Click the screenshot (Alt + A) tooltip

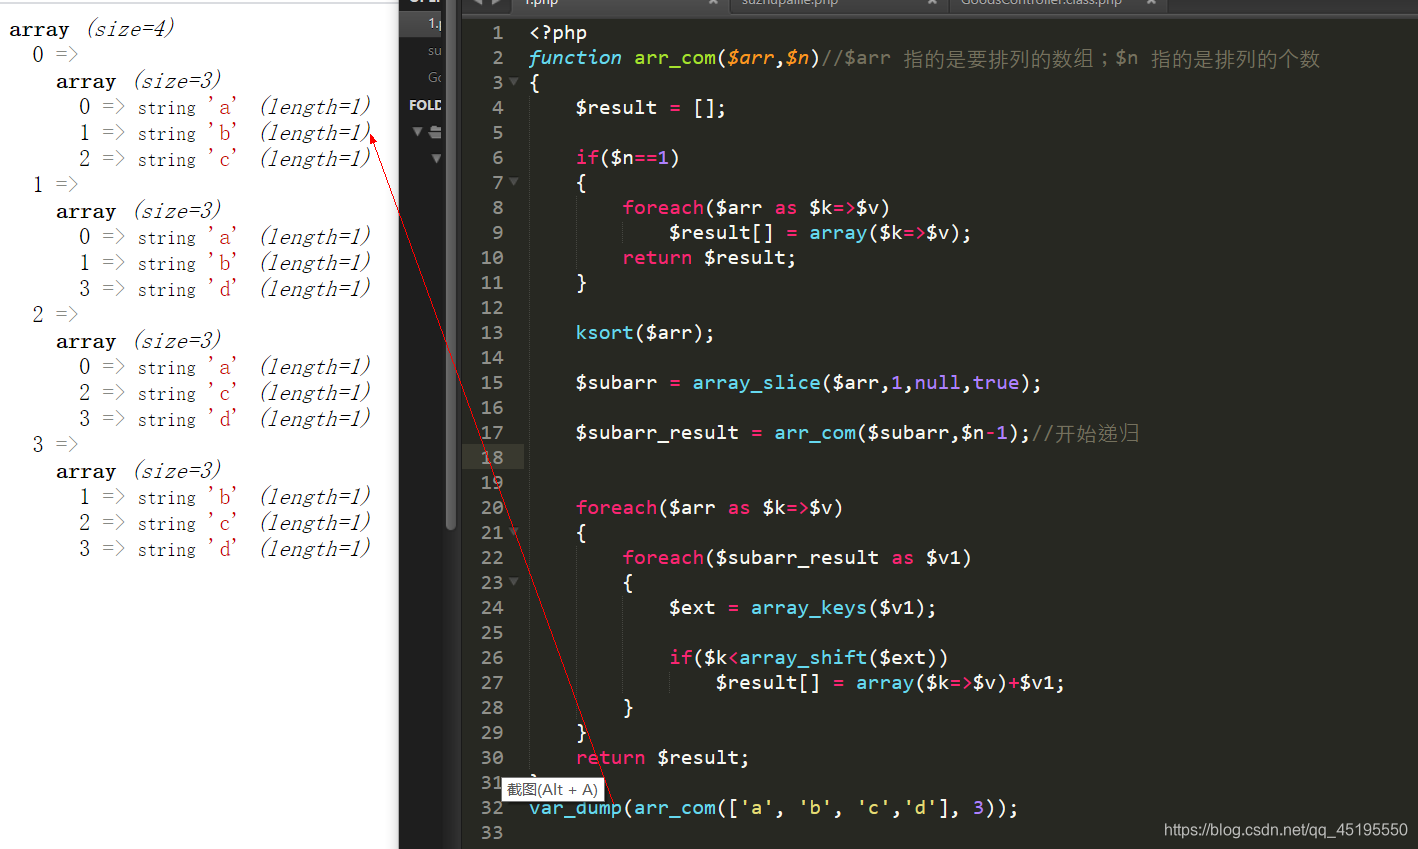click(552, 790)
